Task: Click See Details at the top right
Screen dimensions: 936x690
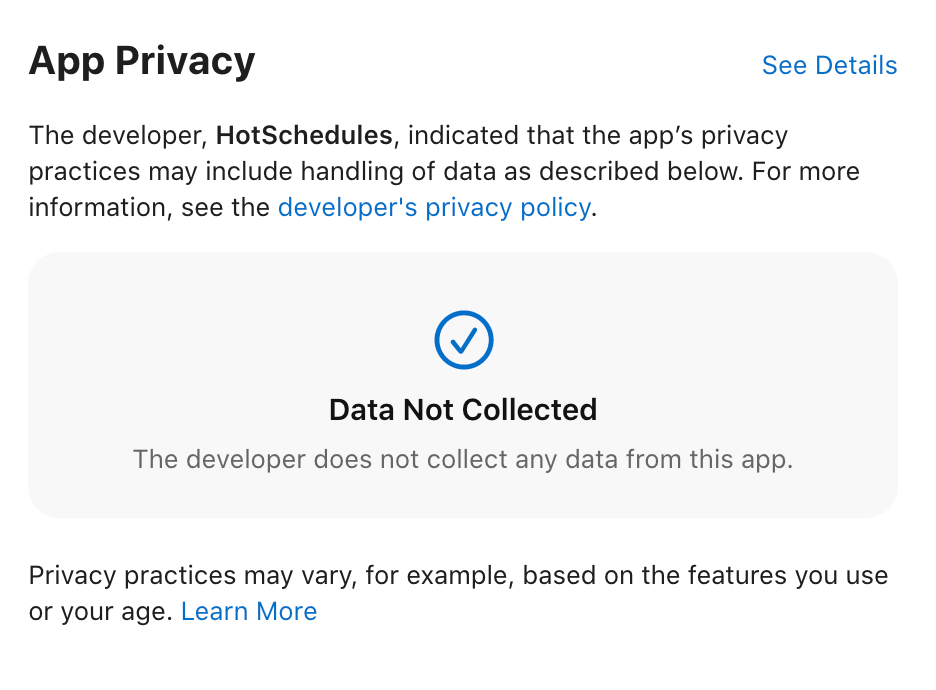Action: tap(828, 65)
